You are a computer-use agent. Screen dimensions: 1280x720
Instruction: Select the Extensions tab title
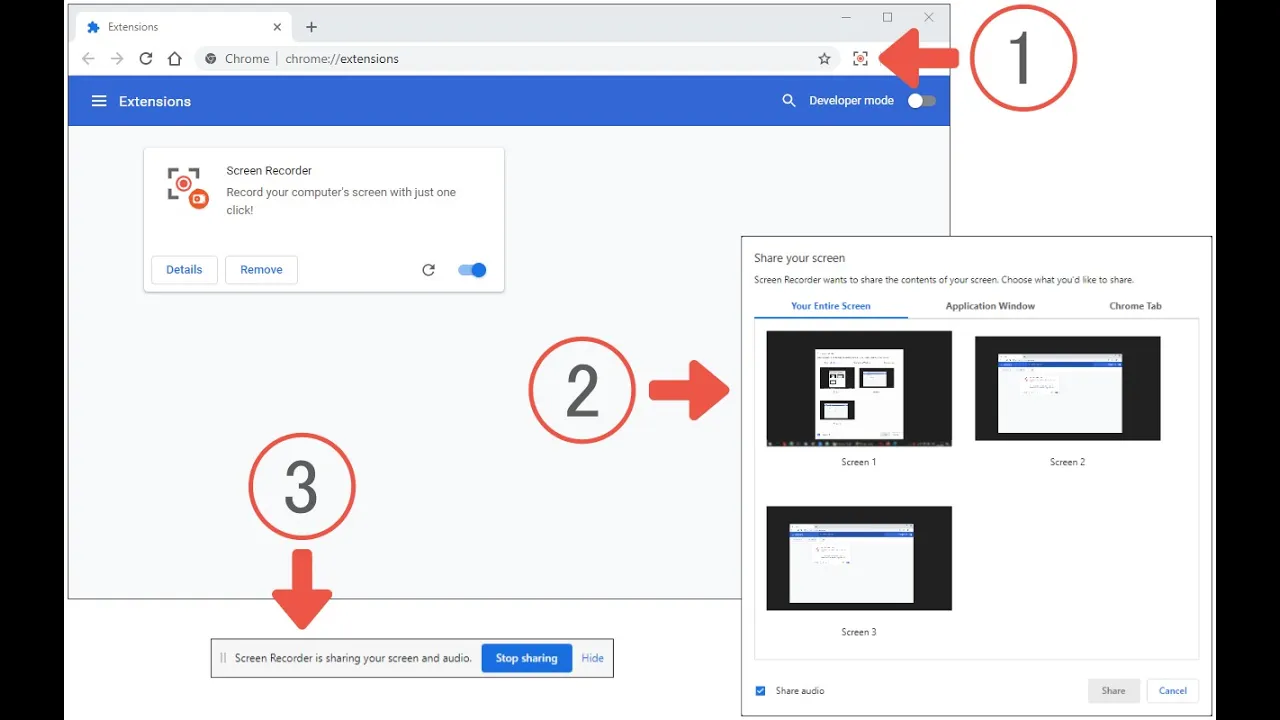click(x=133, y=27)
